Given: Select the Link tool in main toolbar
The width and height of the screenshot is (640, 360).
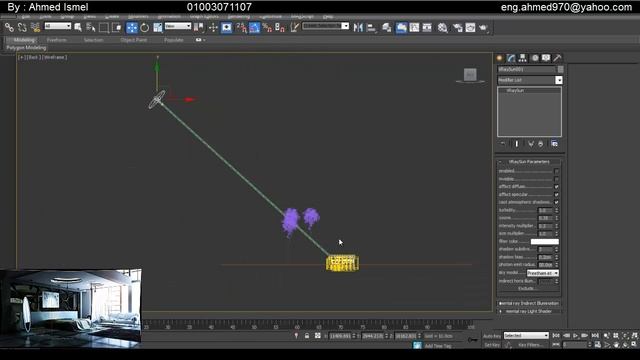Looking at the screenshot, I should (9, 27).
